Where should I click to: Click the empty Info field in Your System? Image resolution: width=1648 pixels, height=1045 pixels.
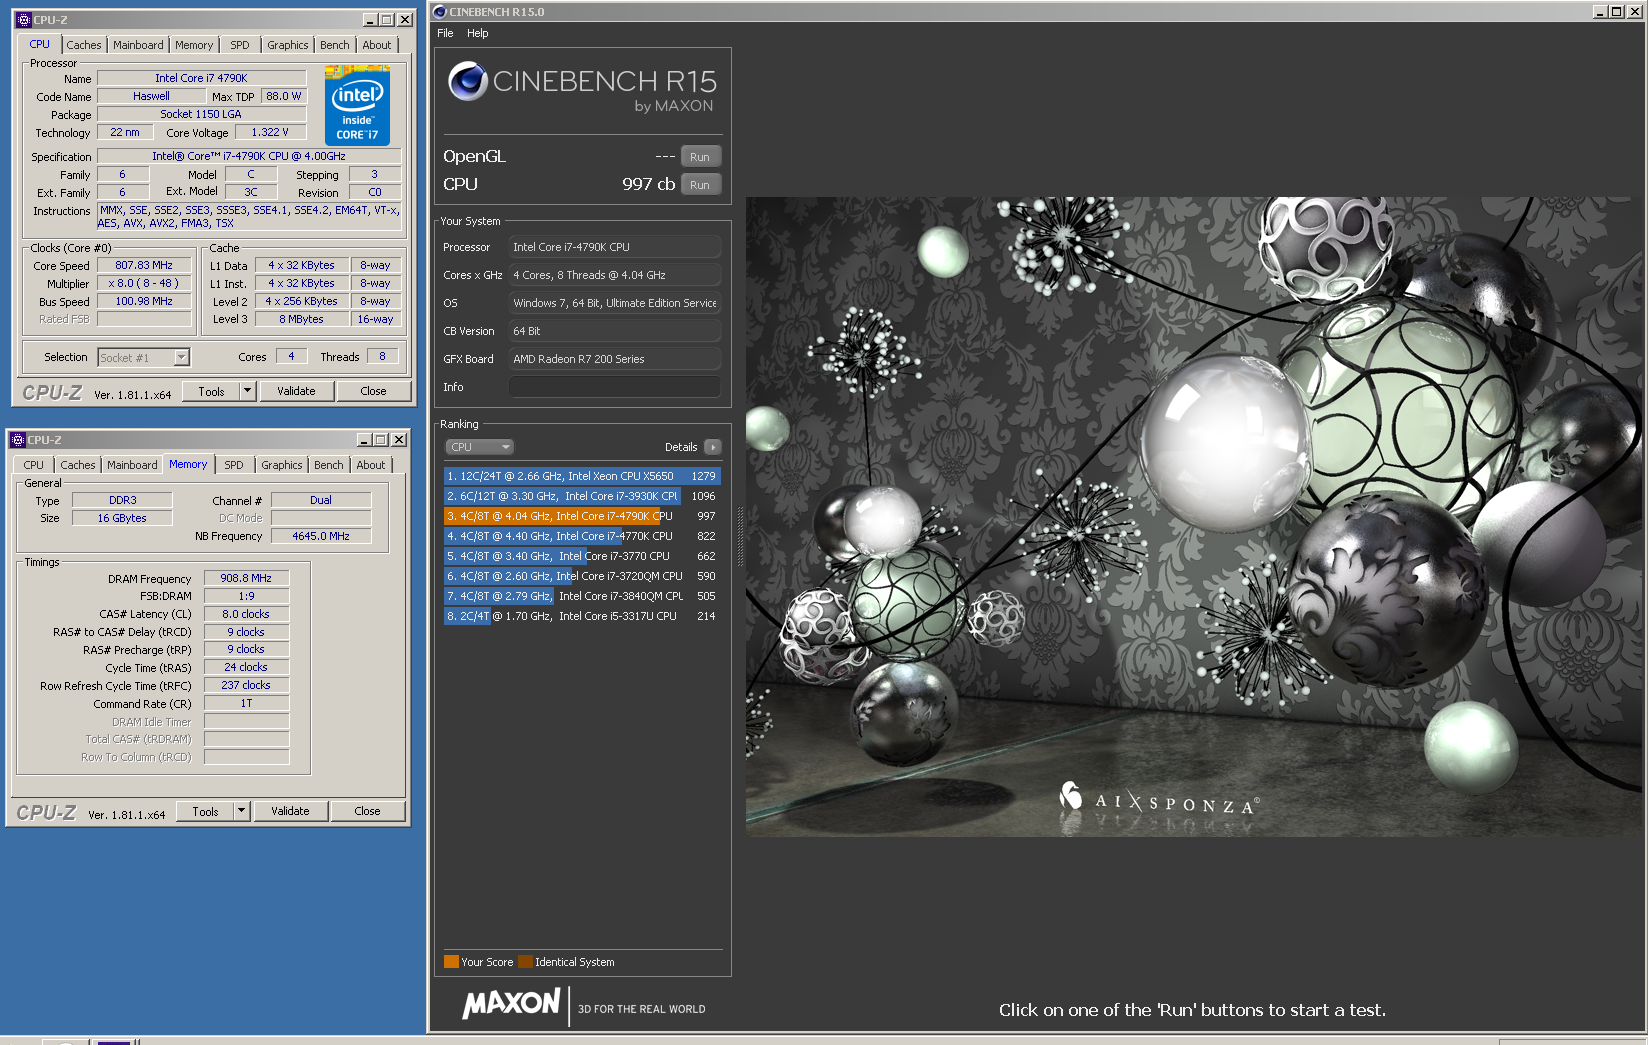pyautogui.click(x=615, y=387)
